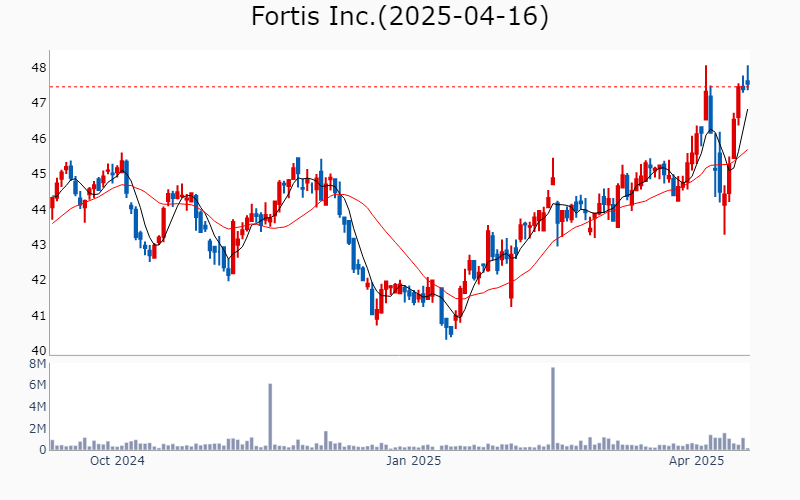Click the 'Apr 2025' date label
The width and height of the screenshot is (800, 500).
pos(696,461)
